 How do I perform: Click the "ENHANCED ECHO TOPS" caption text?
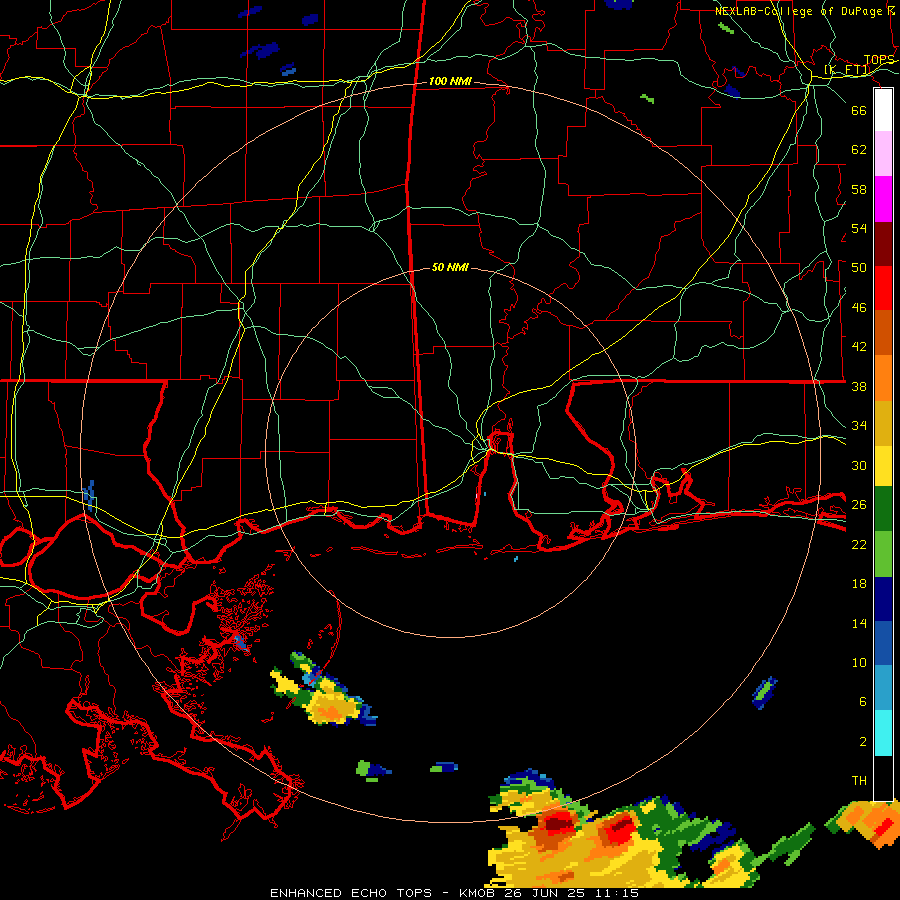pos(351,893)
